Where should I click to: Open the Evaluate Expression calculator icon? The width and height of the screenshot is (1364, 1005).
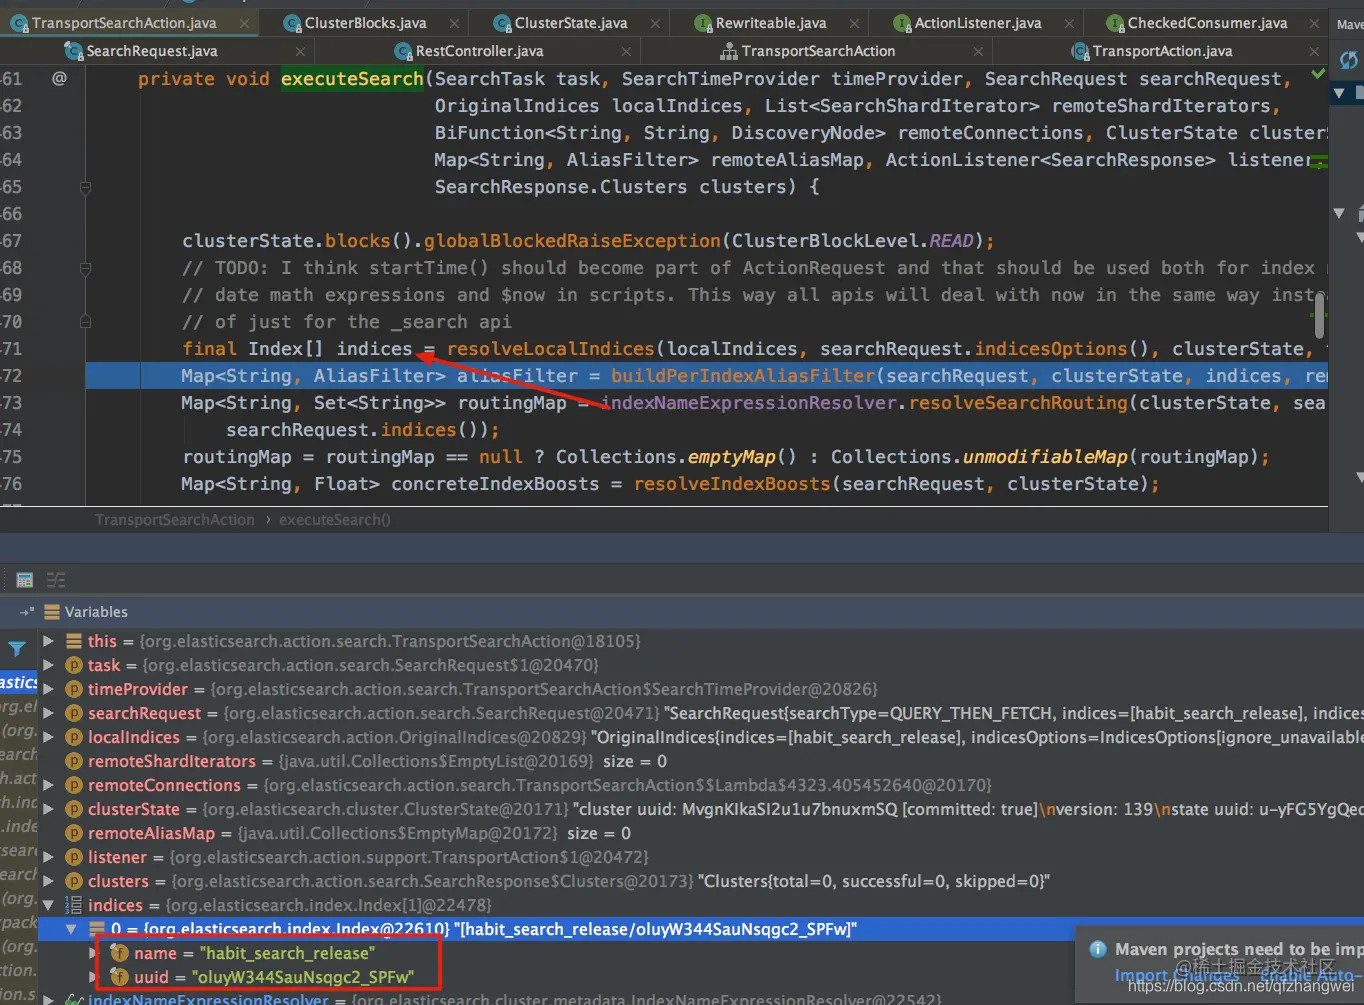coord(25,580)
